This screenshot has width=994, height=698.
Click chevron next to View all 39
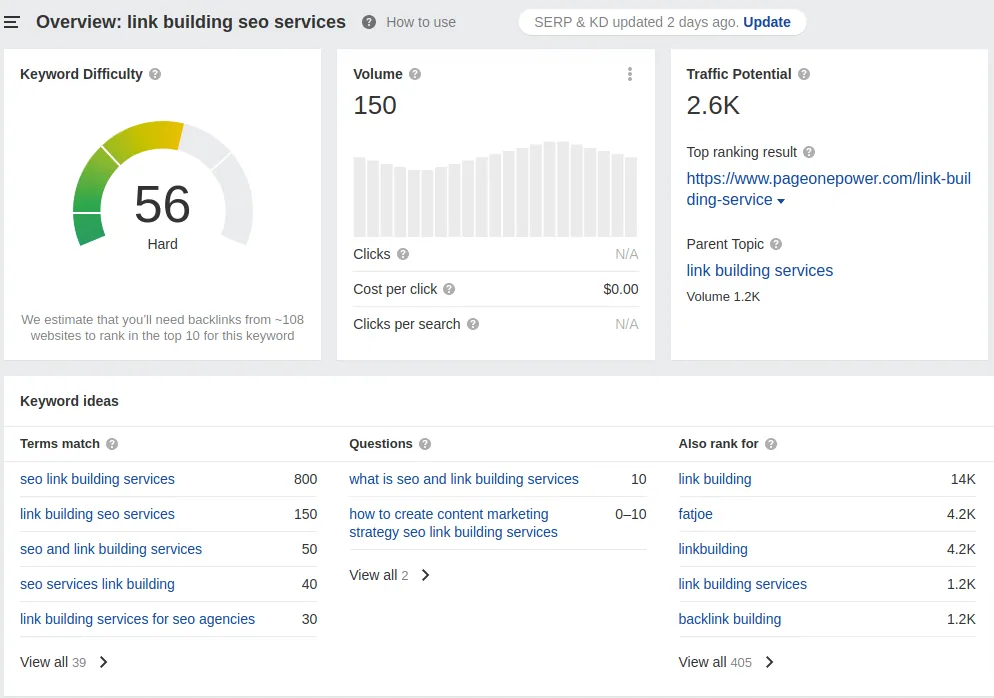tap(103, 662)
